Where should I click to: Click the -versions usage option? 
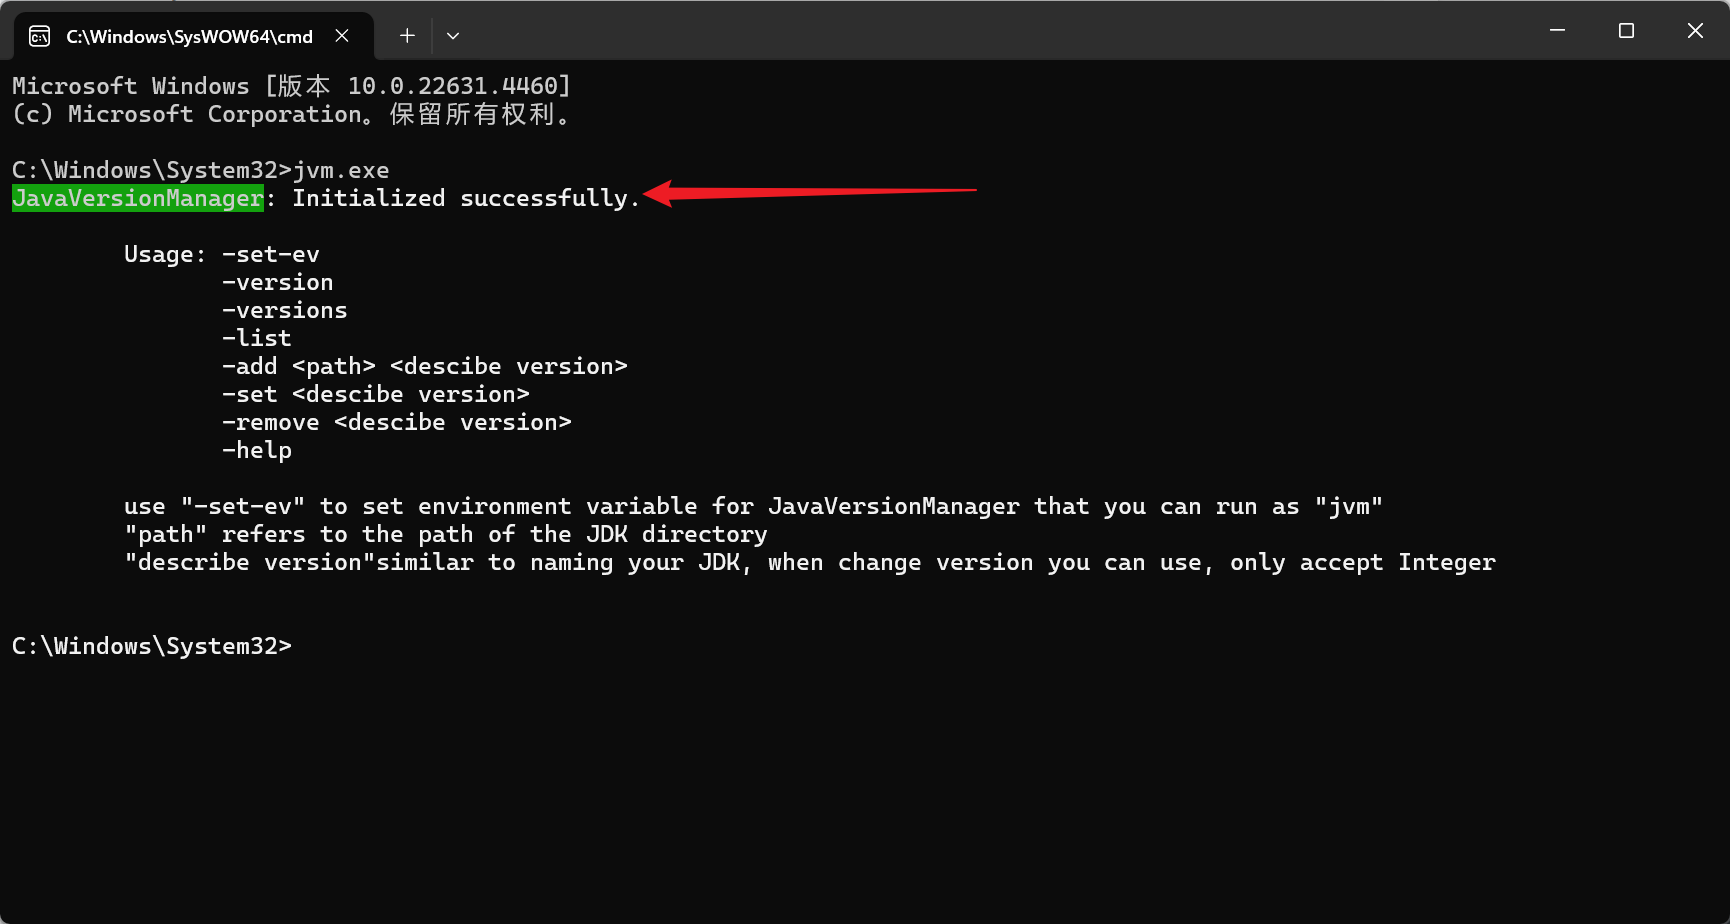[x=285, y=310]
